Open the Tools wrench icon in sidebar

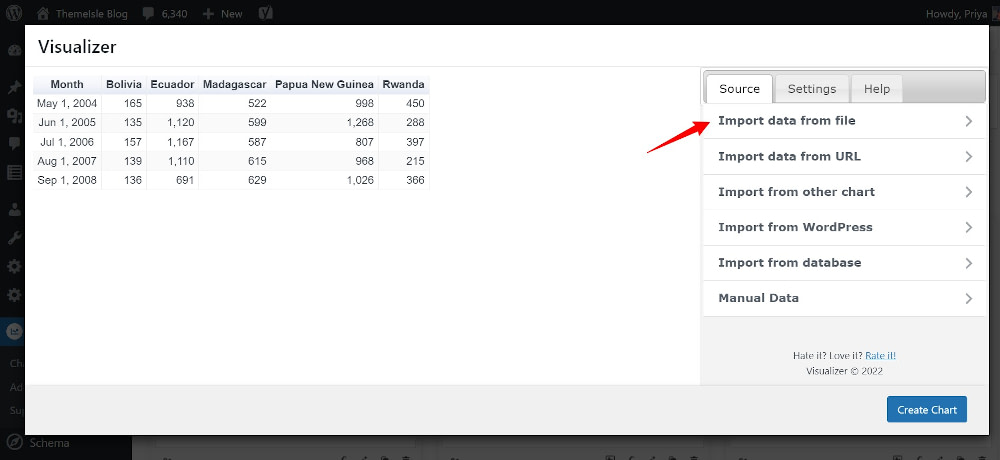14,238
